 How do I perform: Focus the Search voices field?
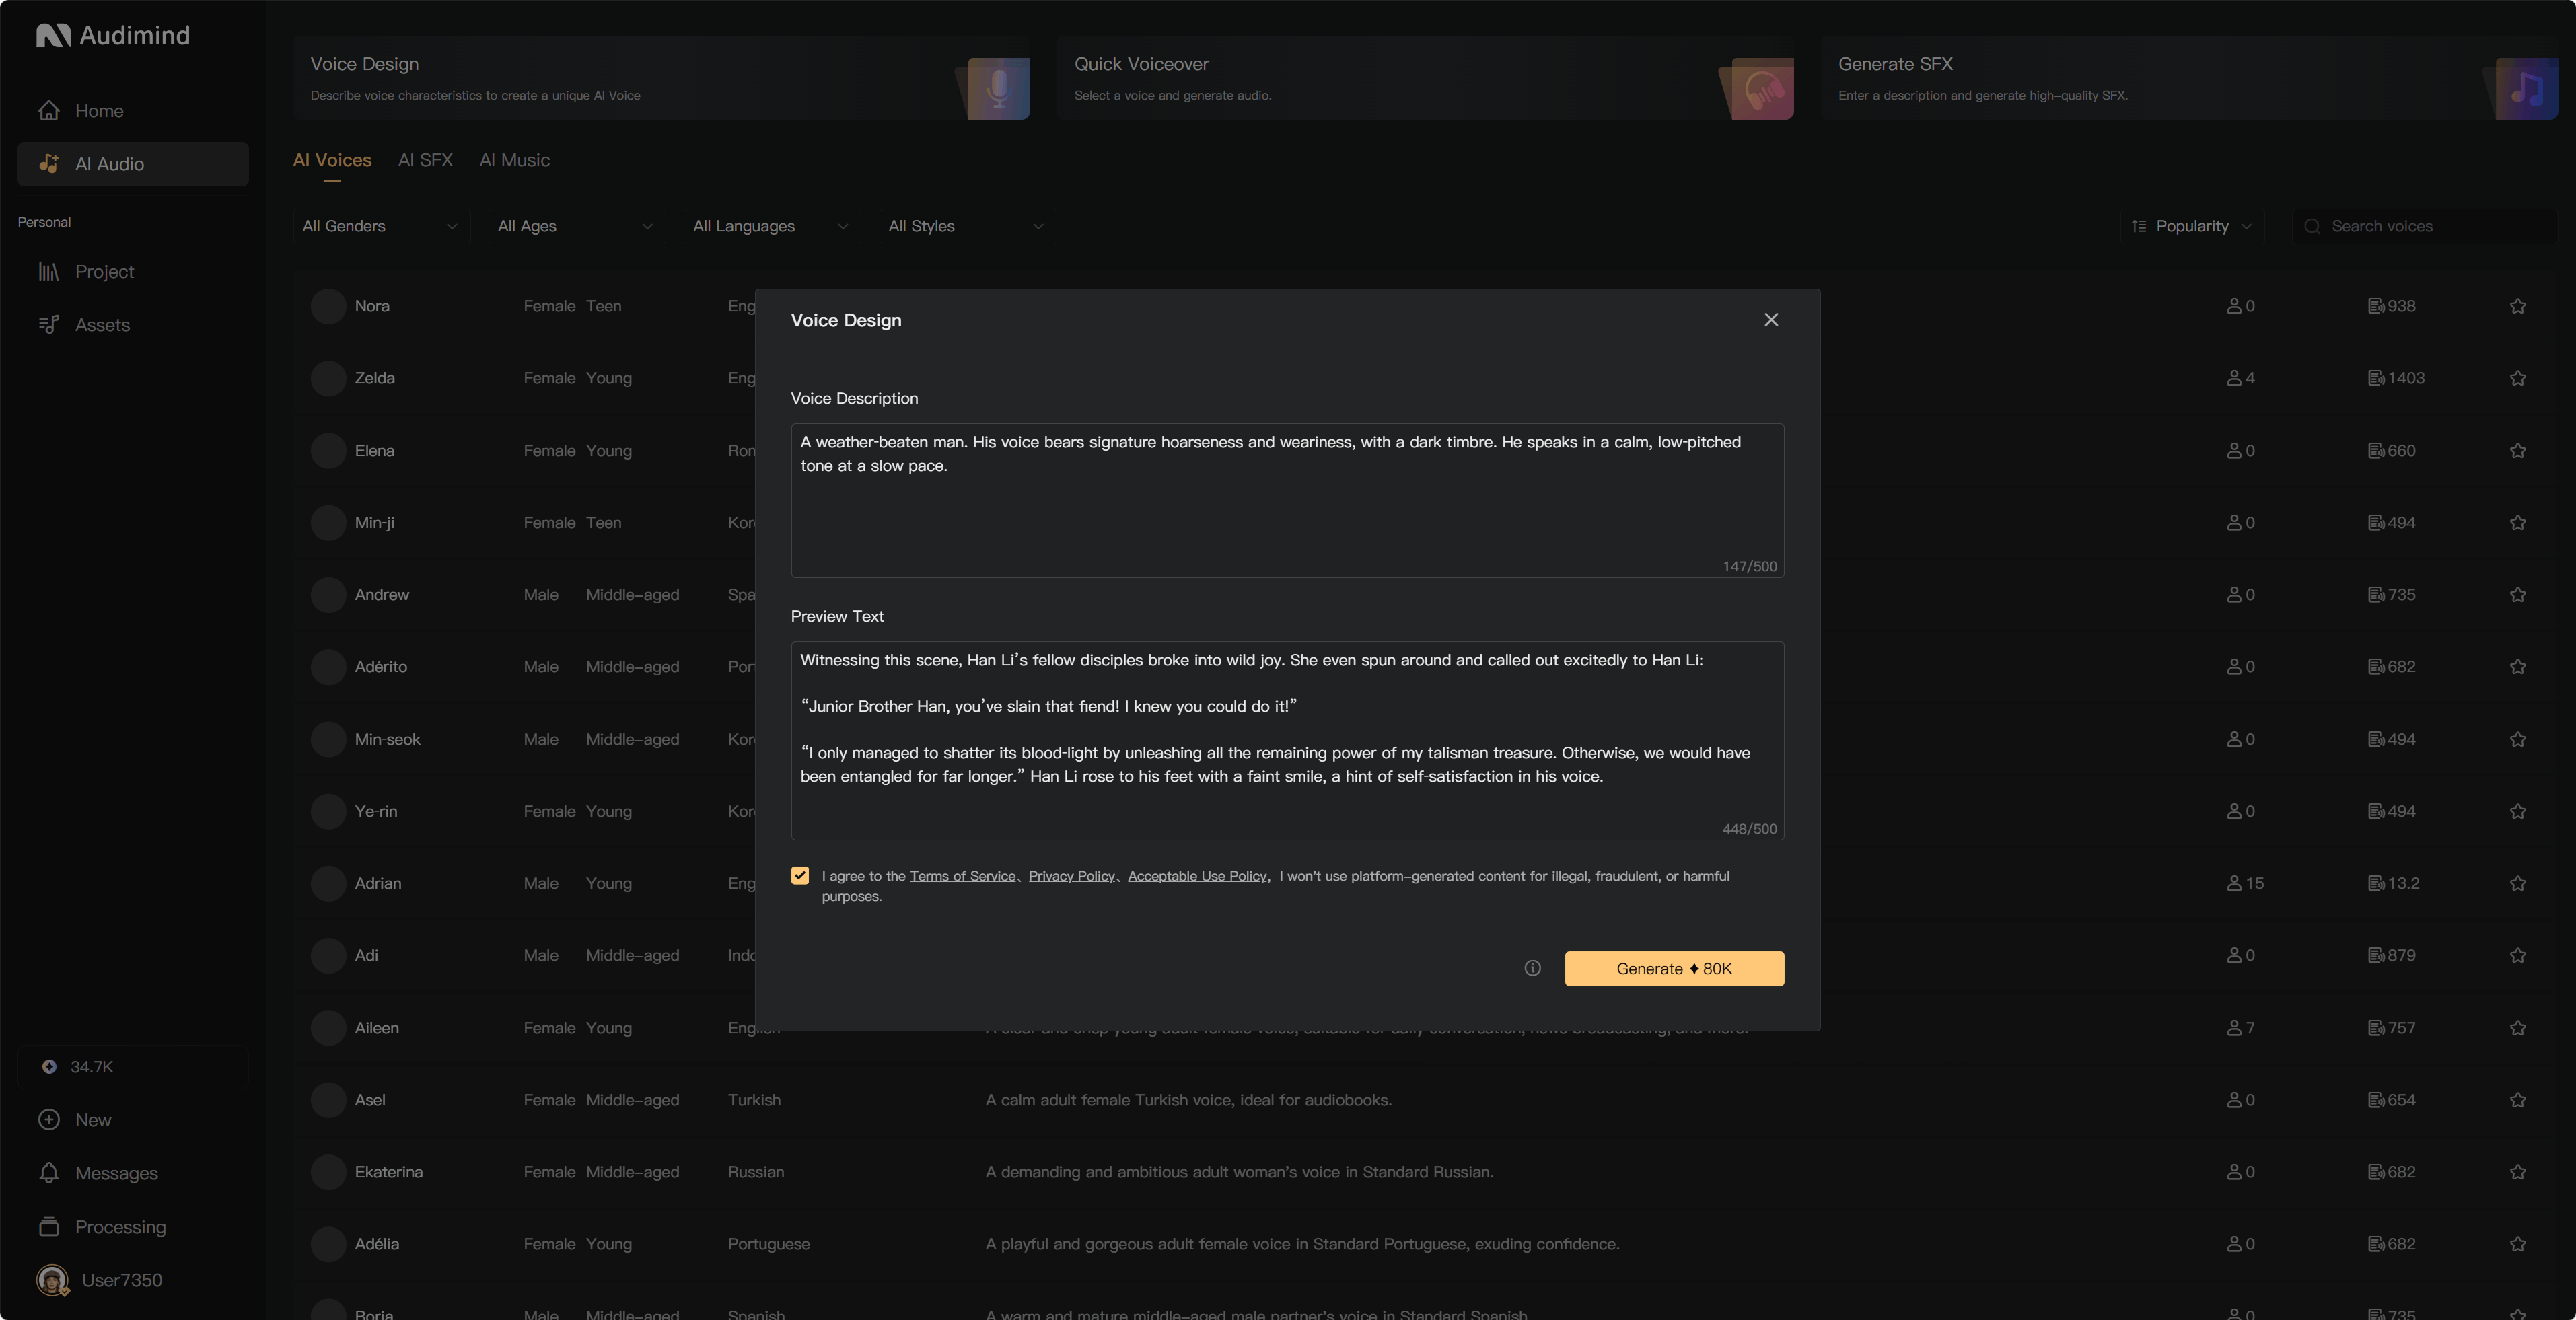(2424, 227)
